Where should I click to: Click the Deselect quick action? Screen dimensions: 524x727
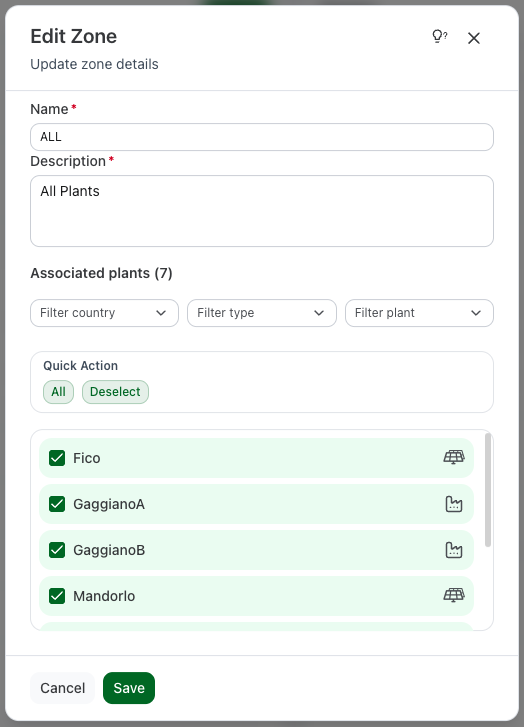tap(115, 392)
